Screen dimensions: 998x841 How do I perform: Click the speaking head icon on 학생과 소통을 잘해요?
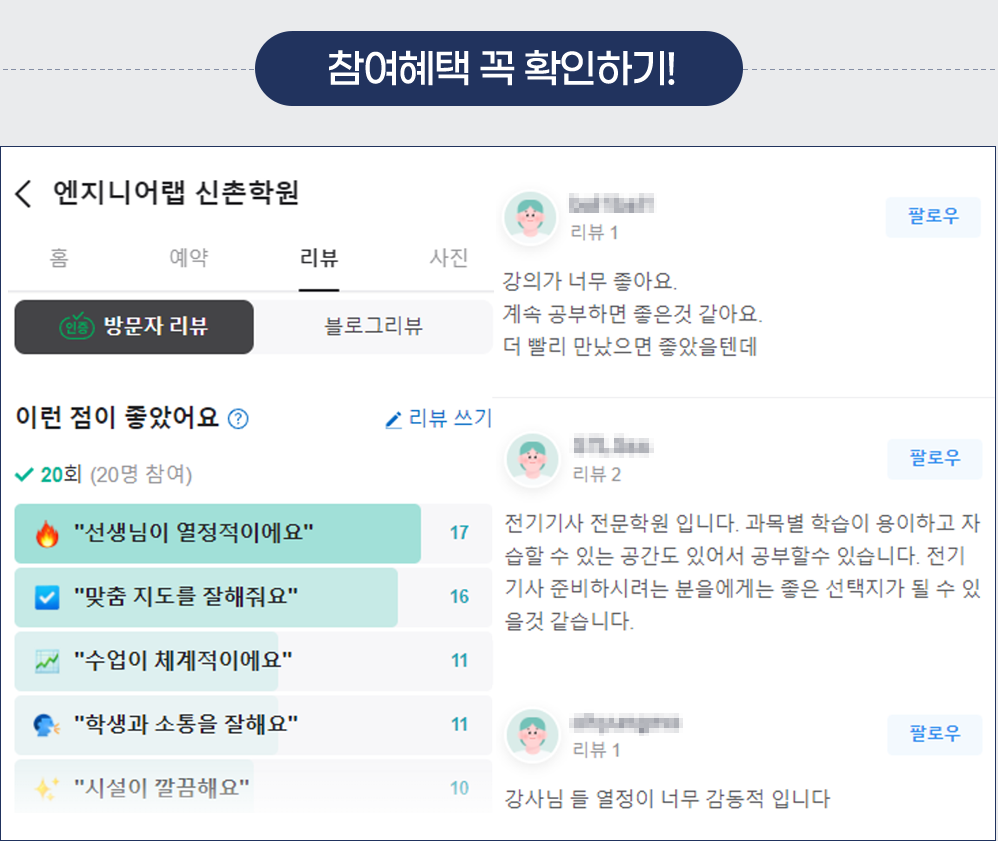click(47, 725)
